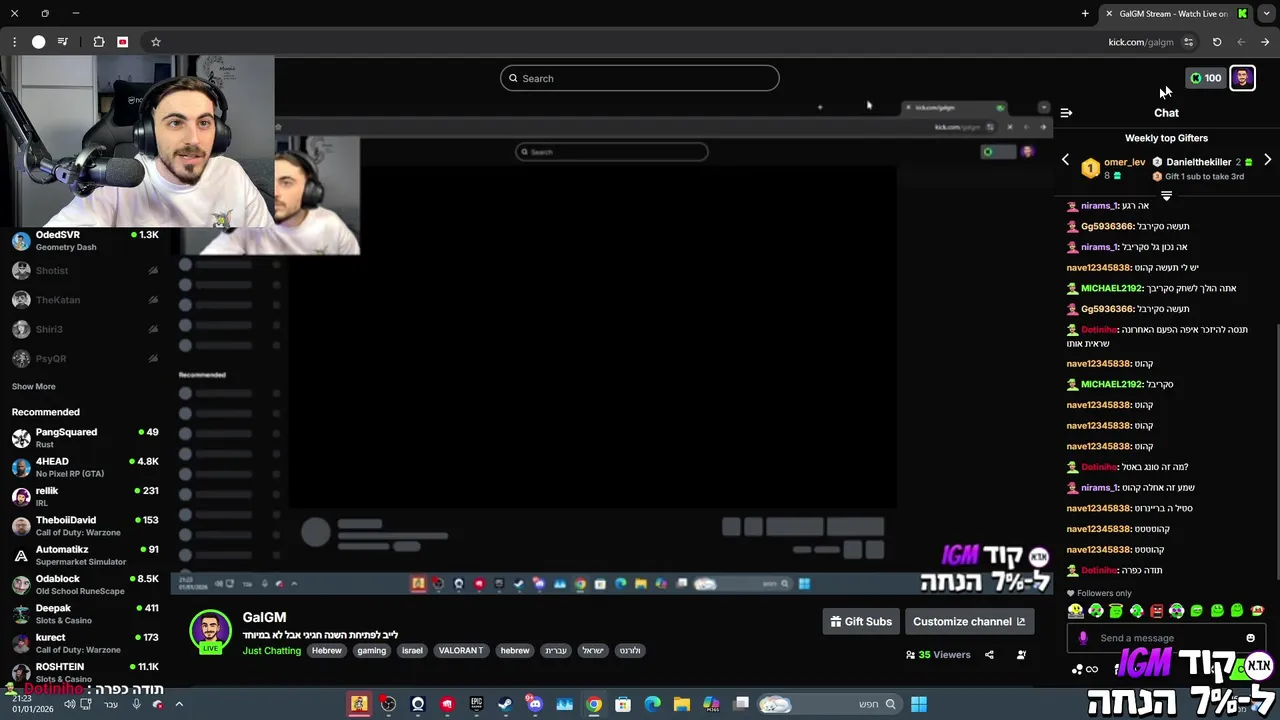The height and width of the screenshot is (720, 1280).
Task: Open TheboiiDavid recommended channel
Action: (x=85, y=526)
